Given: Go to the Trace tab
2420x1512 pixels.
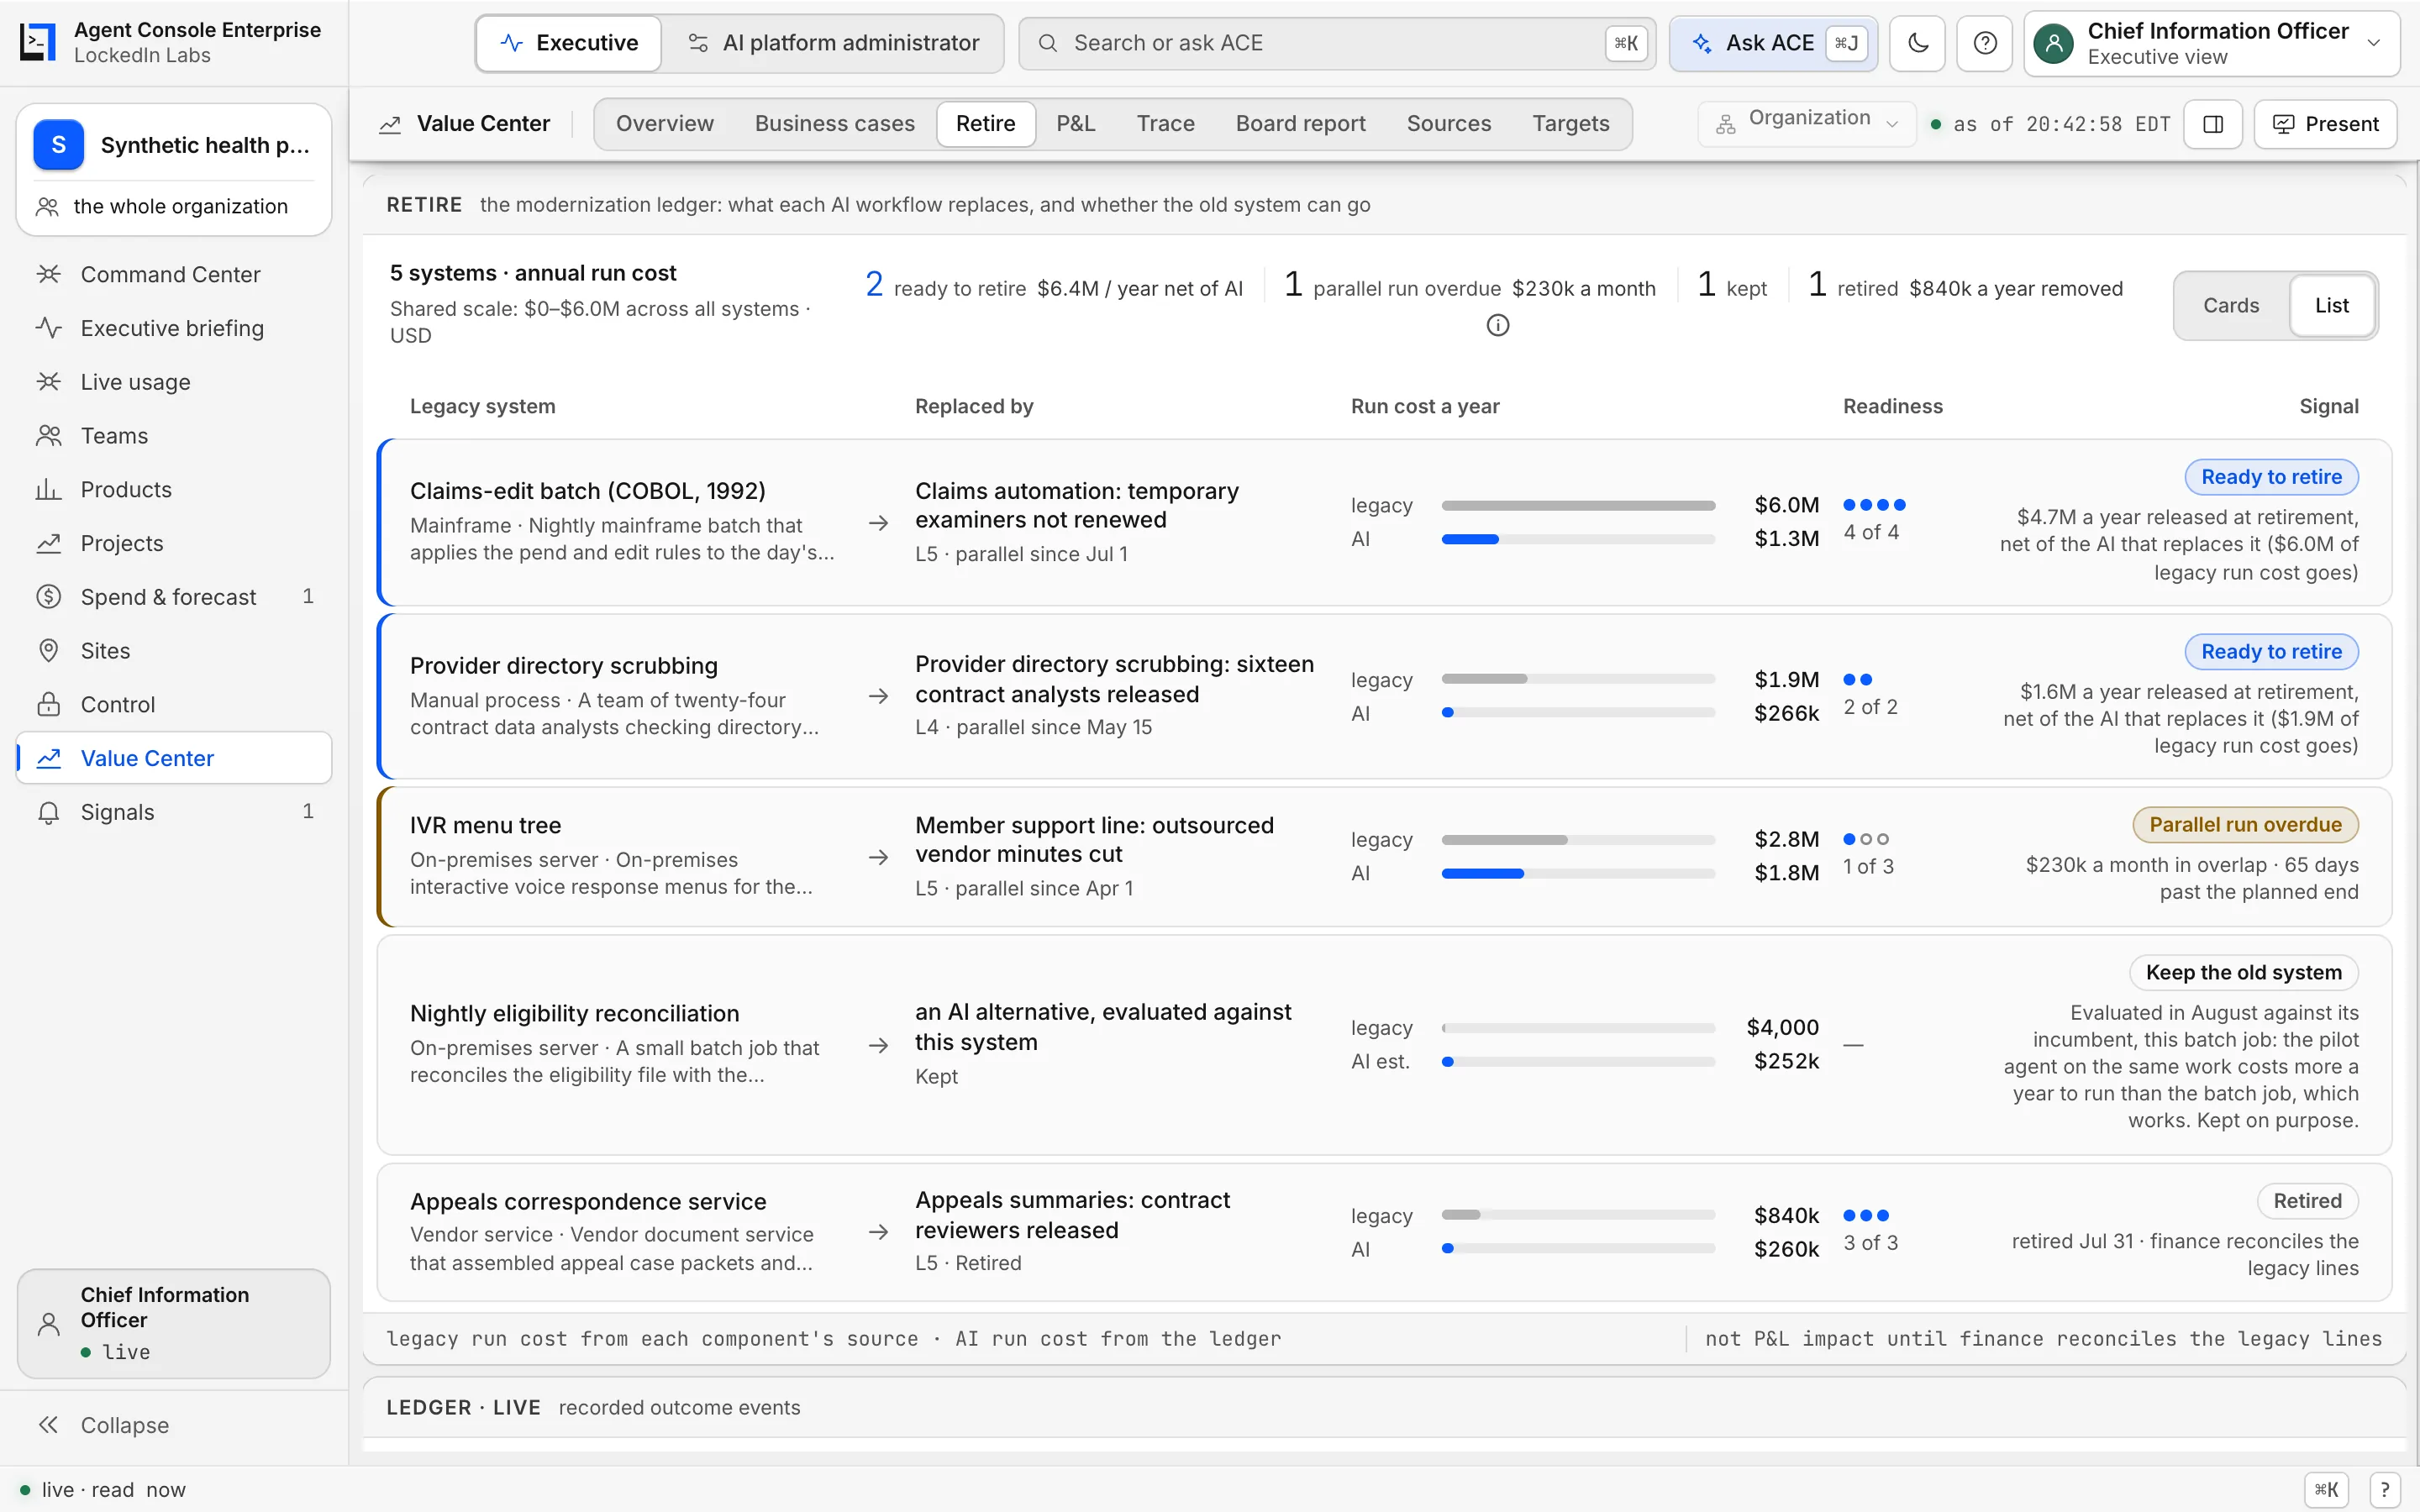Looking at the screenshot, I should coord(1165,124).
